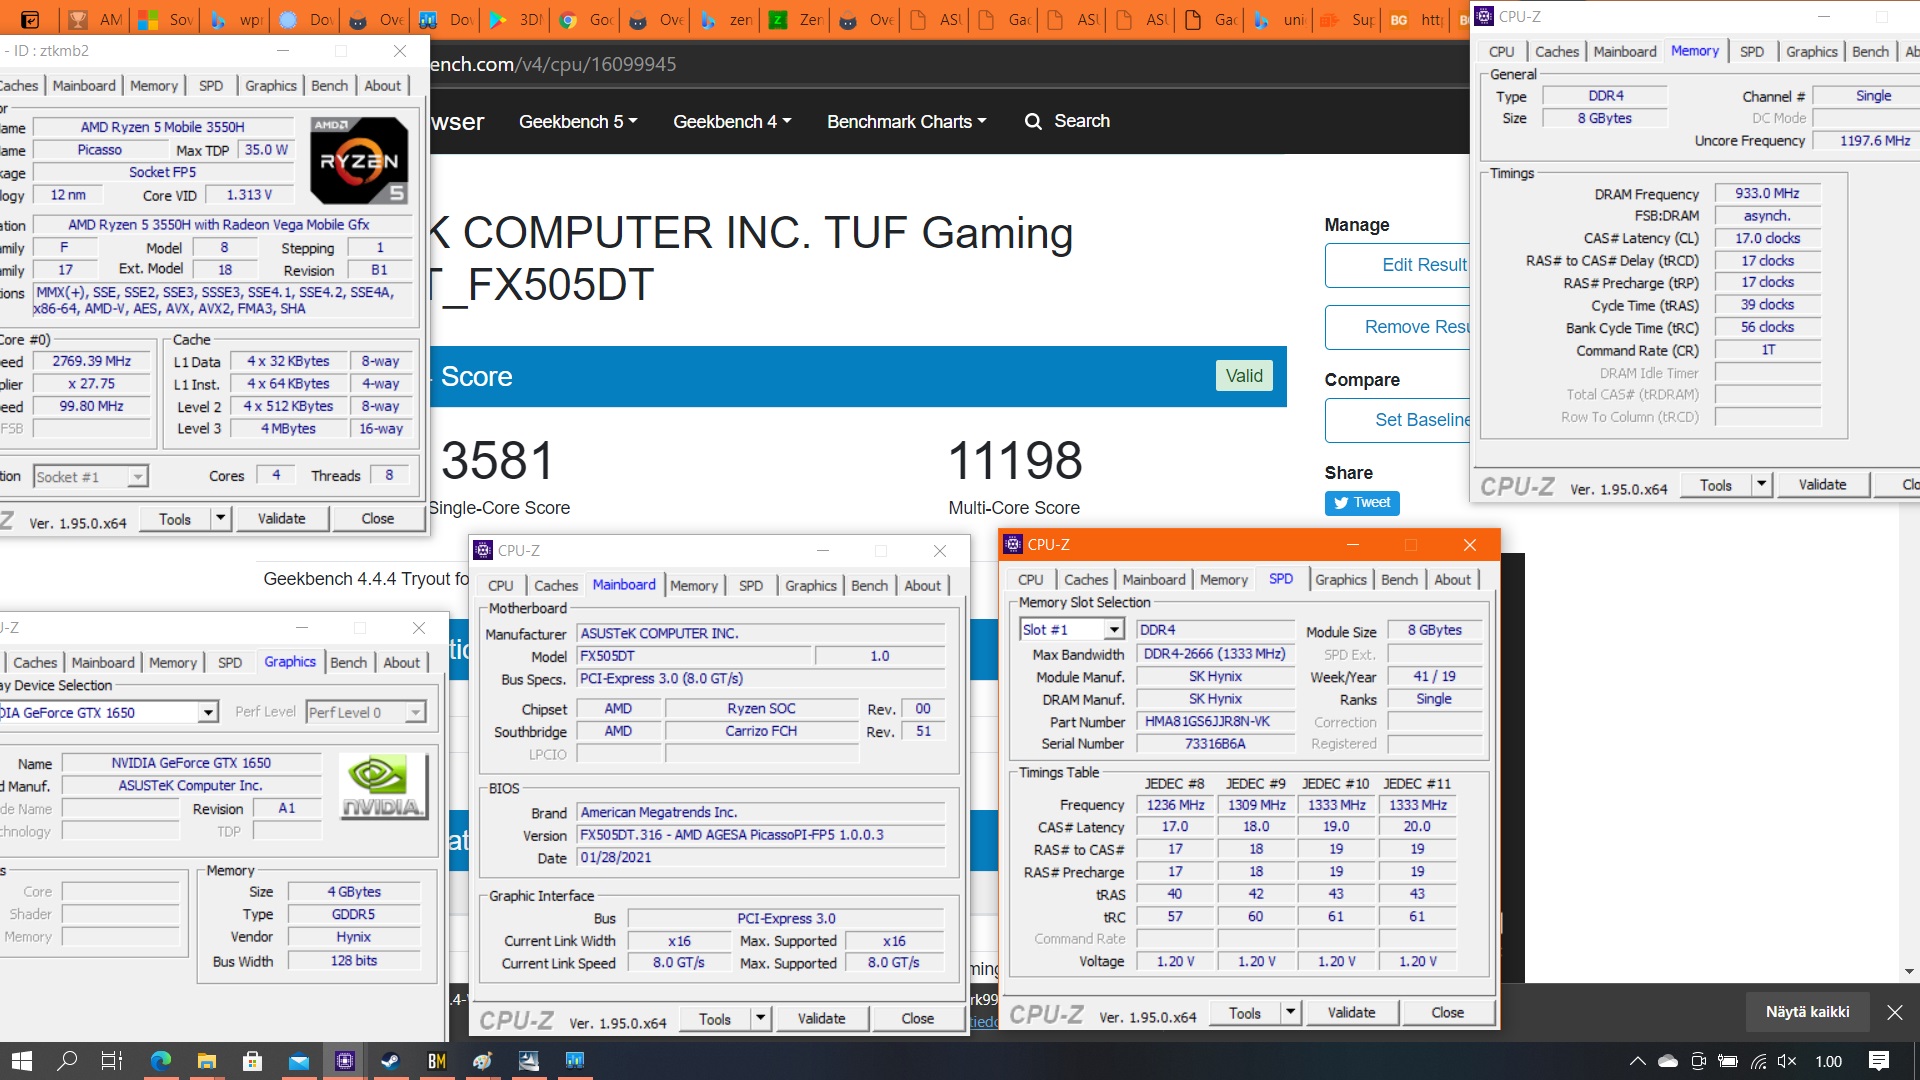Open Memory tab in Mainboard window

(694, 586)
